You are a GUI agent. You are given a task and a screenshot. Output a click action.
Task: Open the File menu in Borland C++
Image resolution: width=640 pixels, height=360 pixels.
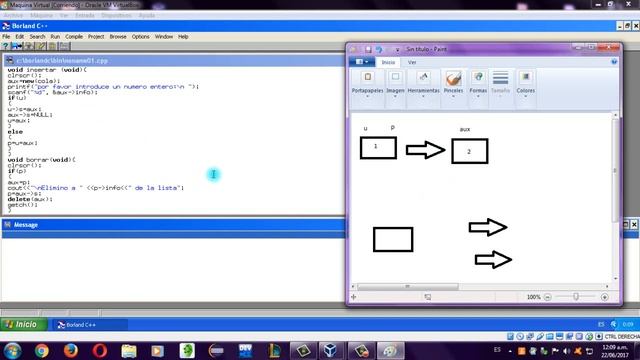(6, 37)
